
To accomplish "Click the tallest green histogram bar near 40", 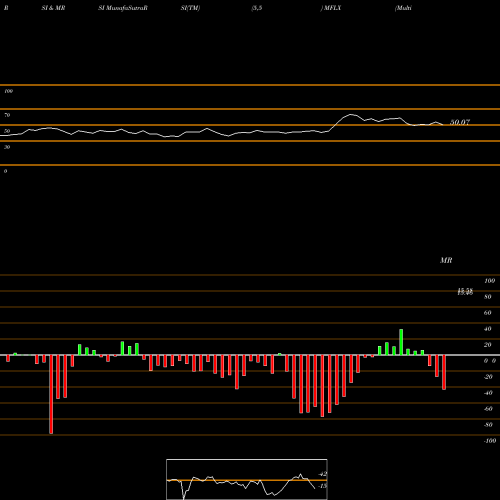I will (x=401, y=342).
